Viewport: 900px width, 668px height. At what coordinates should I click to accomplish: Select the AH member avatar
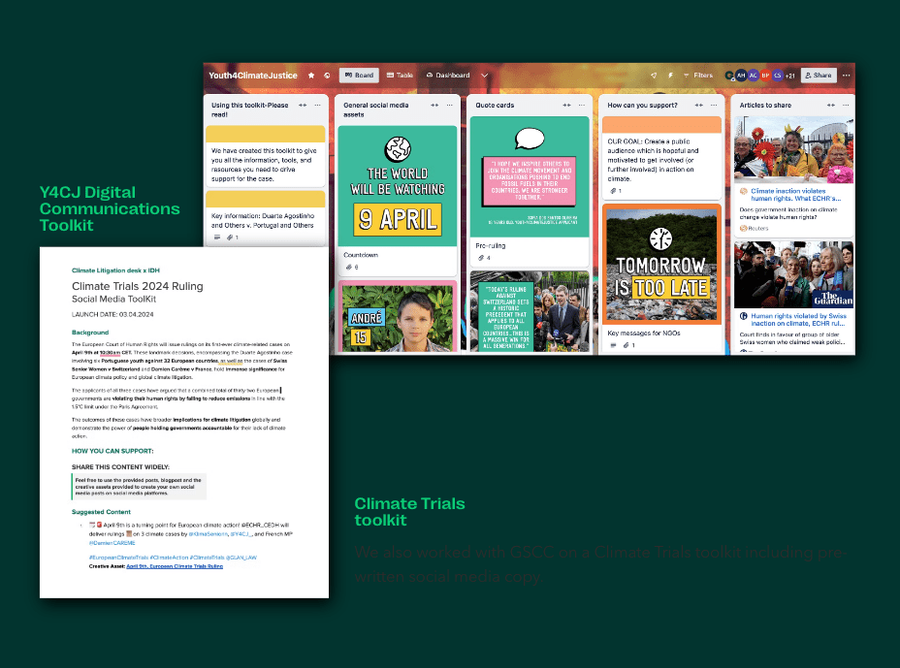point(741,75)
